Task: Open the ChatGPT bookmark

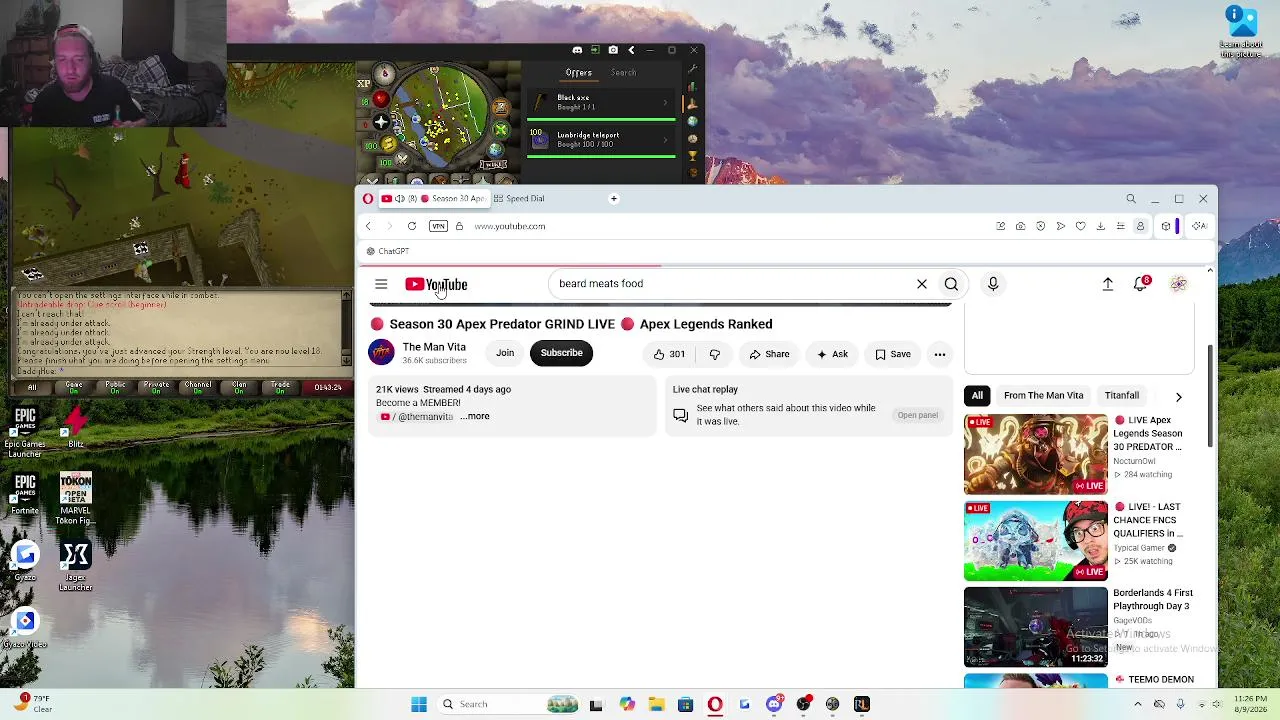Action: coord(388,251)
